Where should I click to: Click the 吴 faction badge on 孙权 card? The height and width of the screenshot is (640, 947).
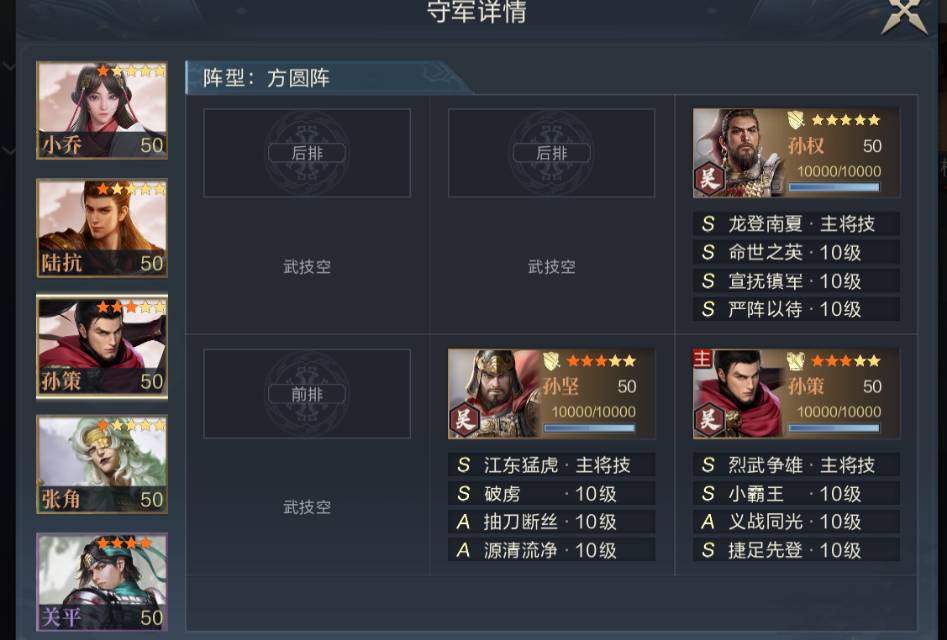709,179
